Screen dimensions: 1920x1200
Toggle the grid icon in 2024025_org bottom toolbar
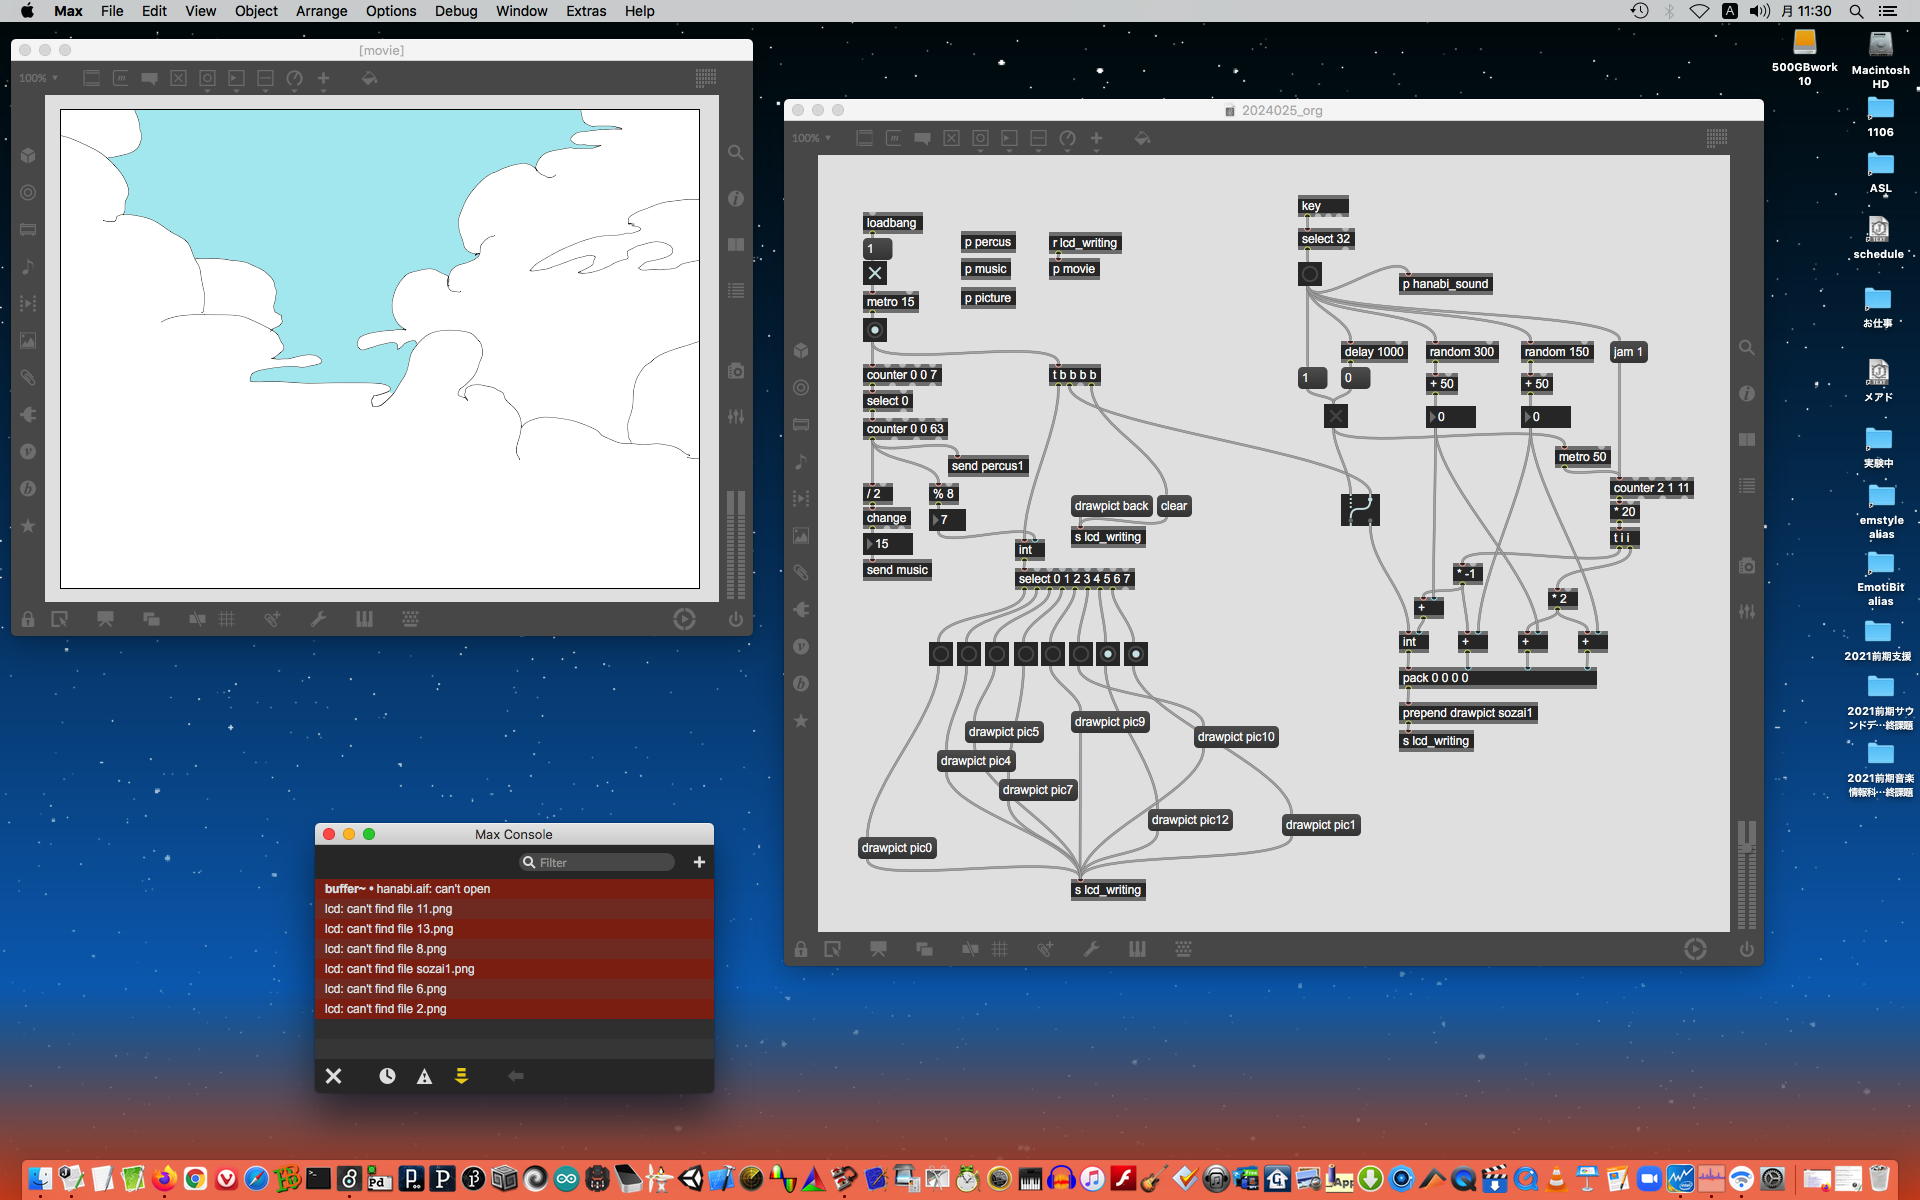[999, 949]
